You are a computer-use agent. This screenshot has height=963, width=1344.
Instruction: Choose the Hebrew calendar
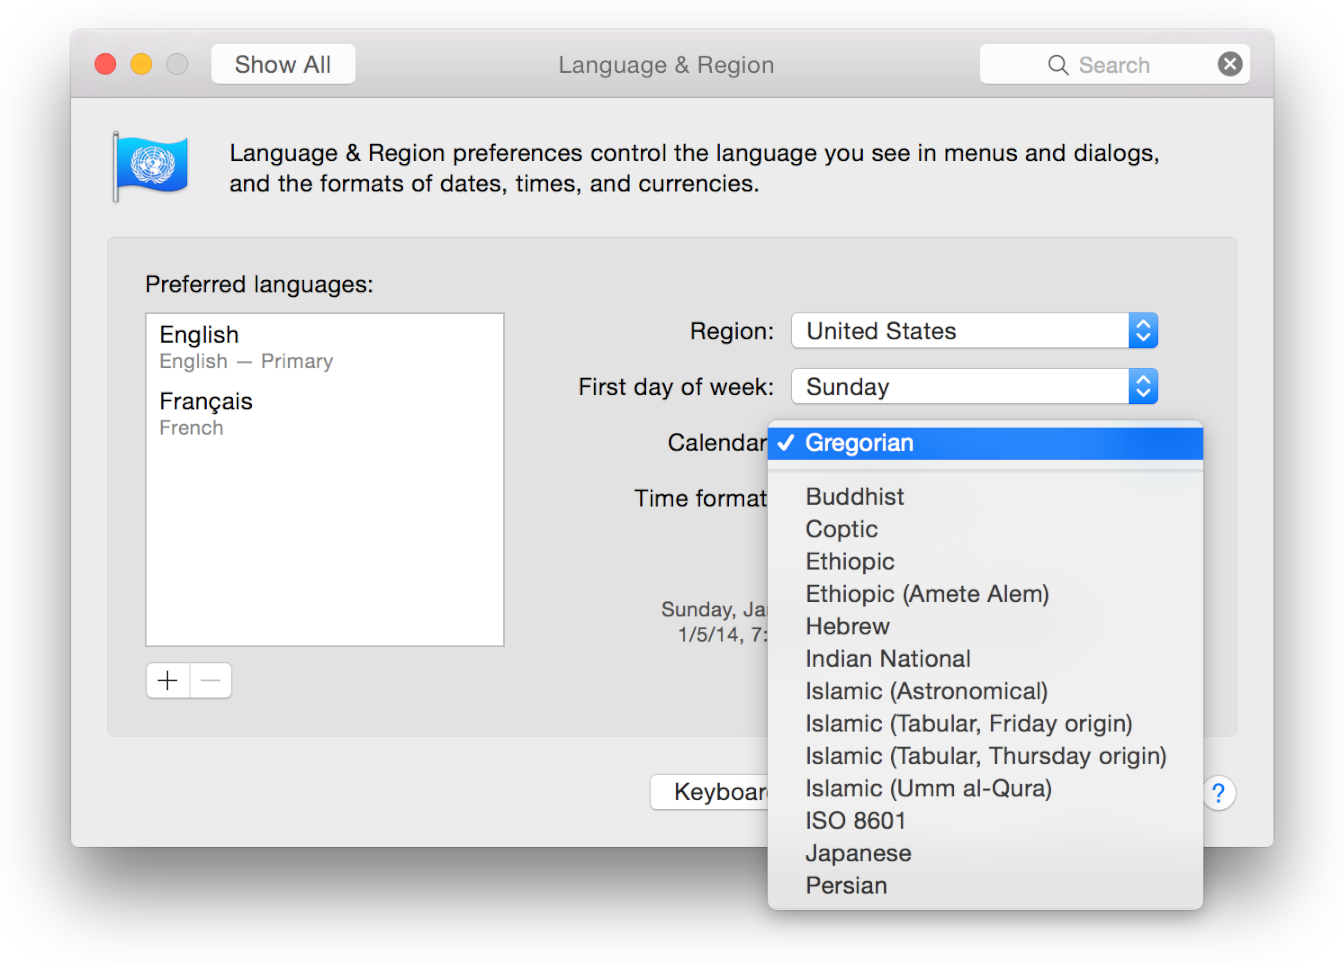coord(847,626)
